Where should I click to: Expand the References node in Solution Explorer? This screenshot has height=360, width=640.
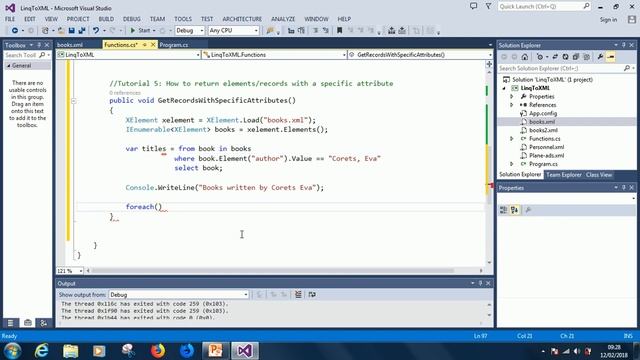coord(512,105)
